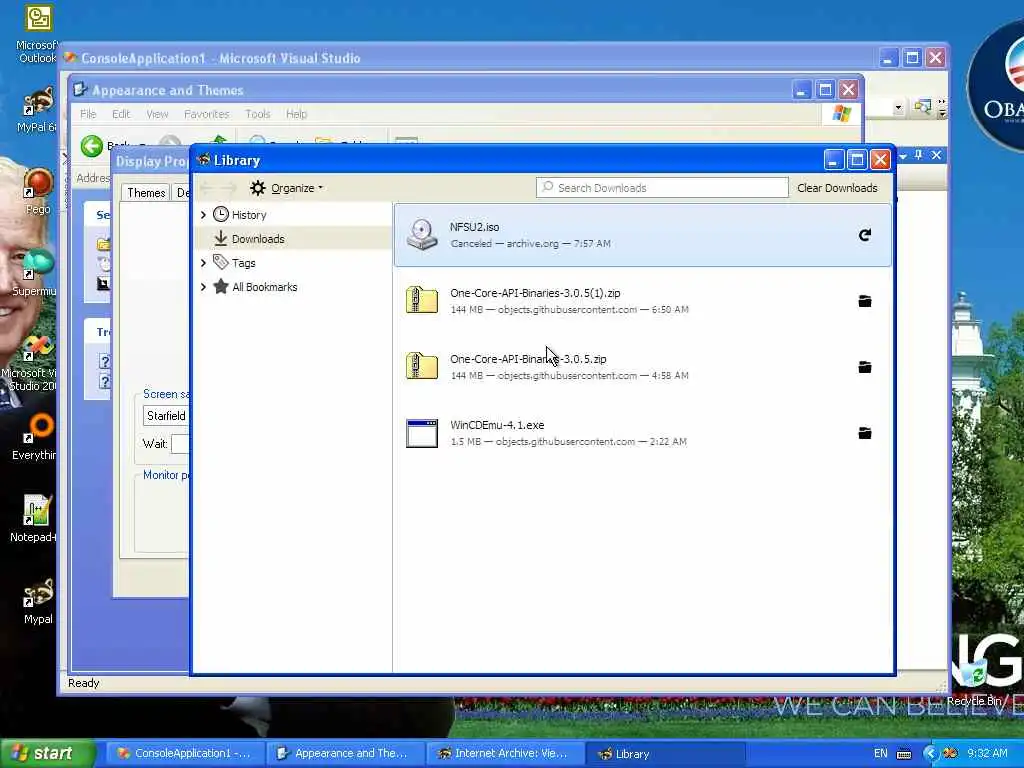Switch to Appearance and Themes taskbar button
The width and height of the screenshot is (1024, 768).
[x=345, y=754]
